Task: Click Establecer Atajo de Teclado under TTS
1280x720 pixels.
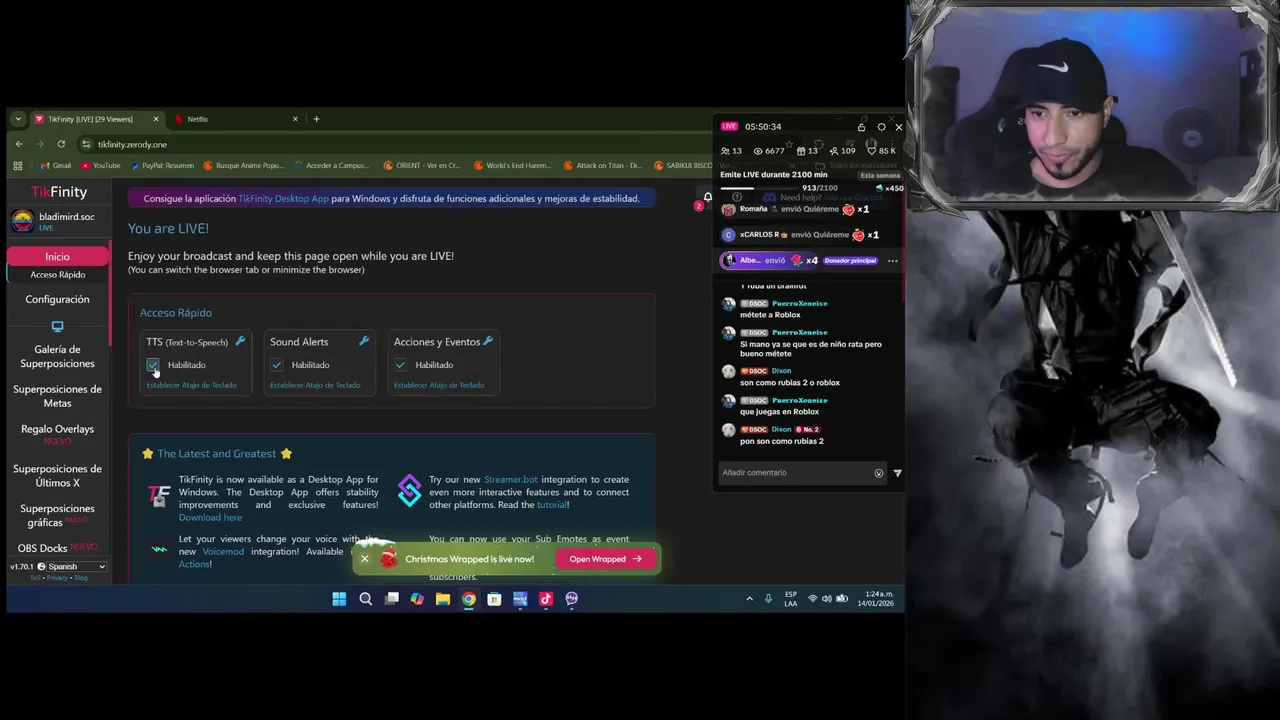Action: 191,385
